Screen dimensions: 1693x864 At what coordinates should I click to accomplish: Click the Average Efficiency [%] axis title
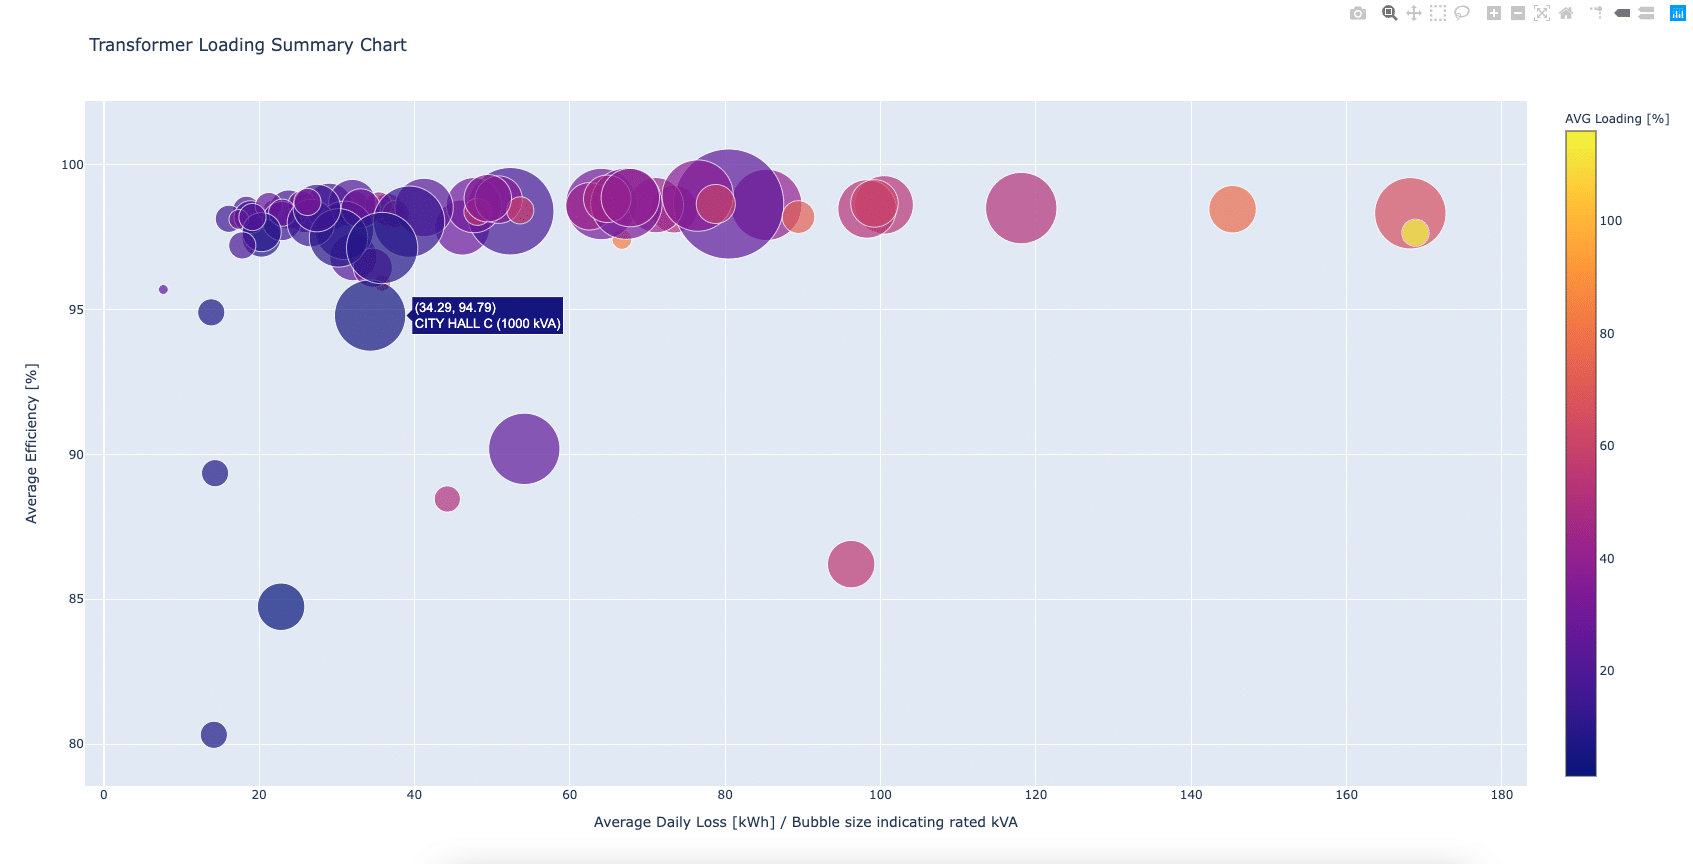pyautogui.click(x=32, y=443)
